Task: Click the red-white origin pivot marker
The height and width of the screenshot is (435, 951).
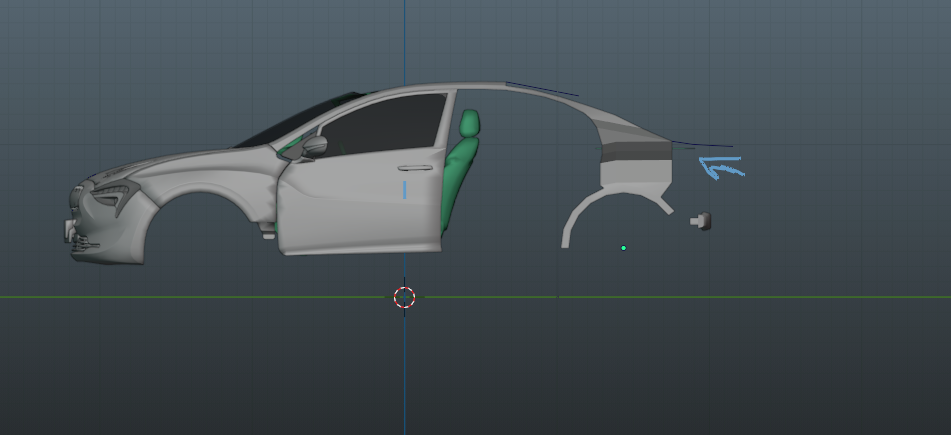Action: [x=405, y=297]
